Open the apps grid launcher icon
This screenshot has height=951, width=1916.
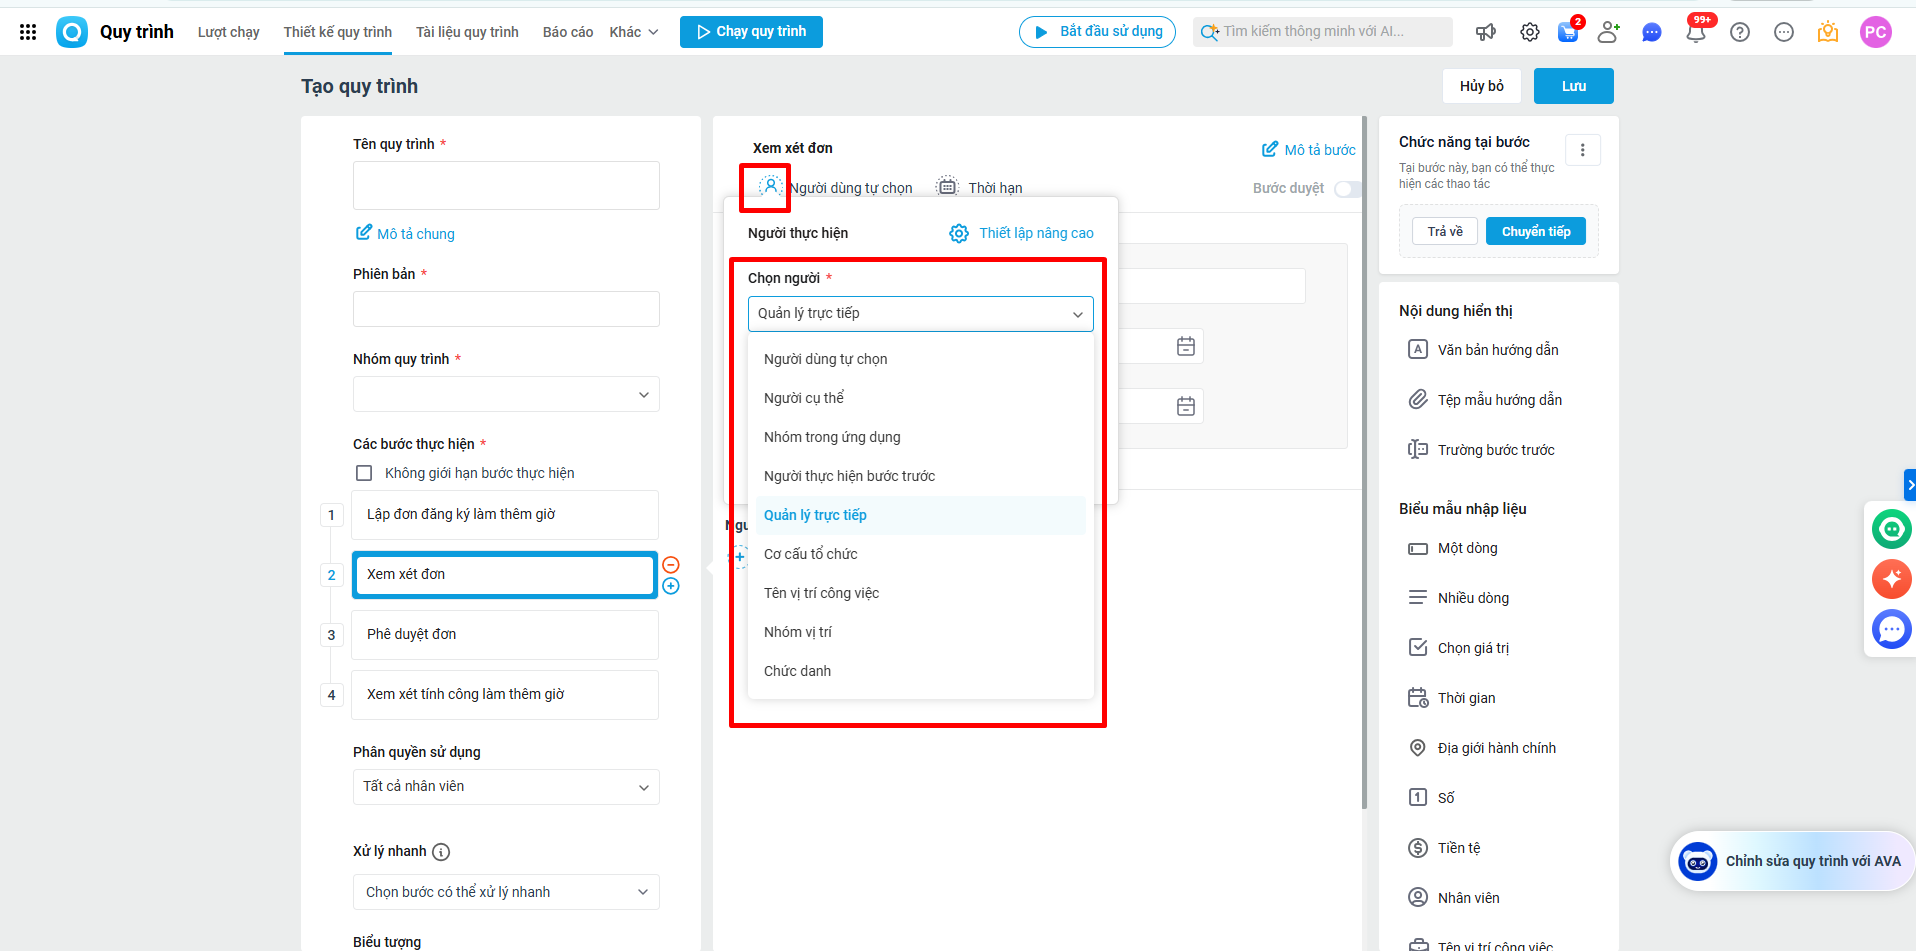click(28, 32)
